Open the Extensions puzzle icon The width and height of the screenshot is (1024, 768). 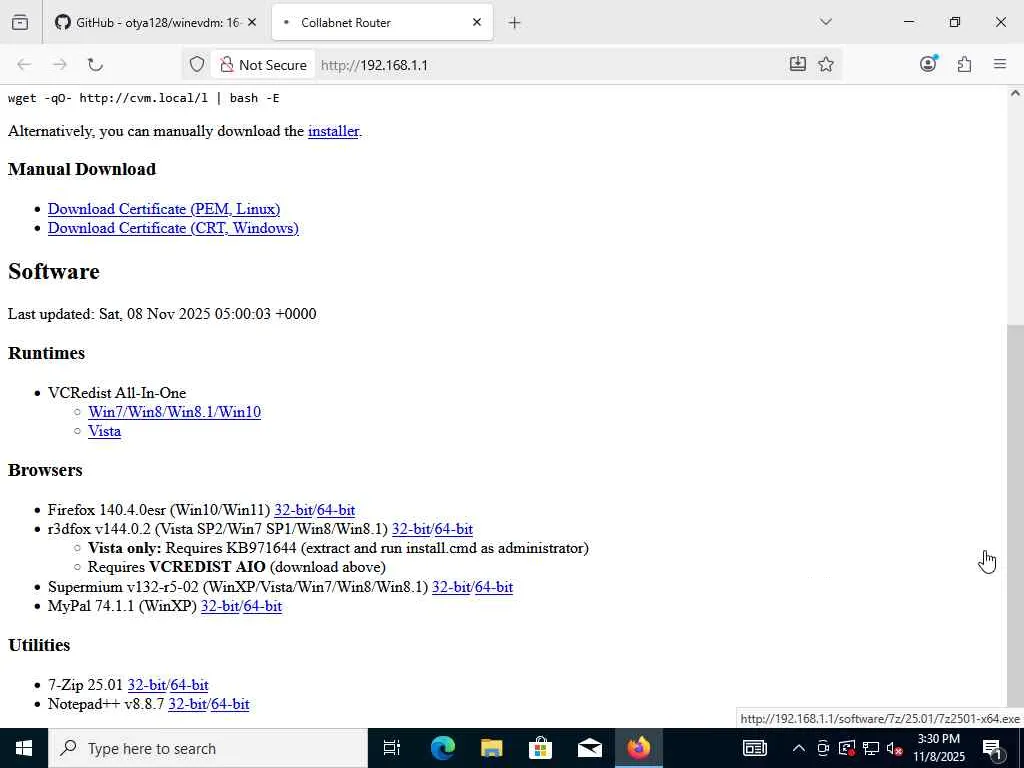[964, 64]
